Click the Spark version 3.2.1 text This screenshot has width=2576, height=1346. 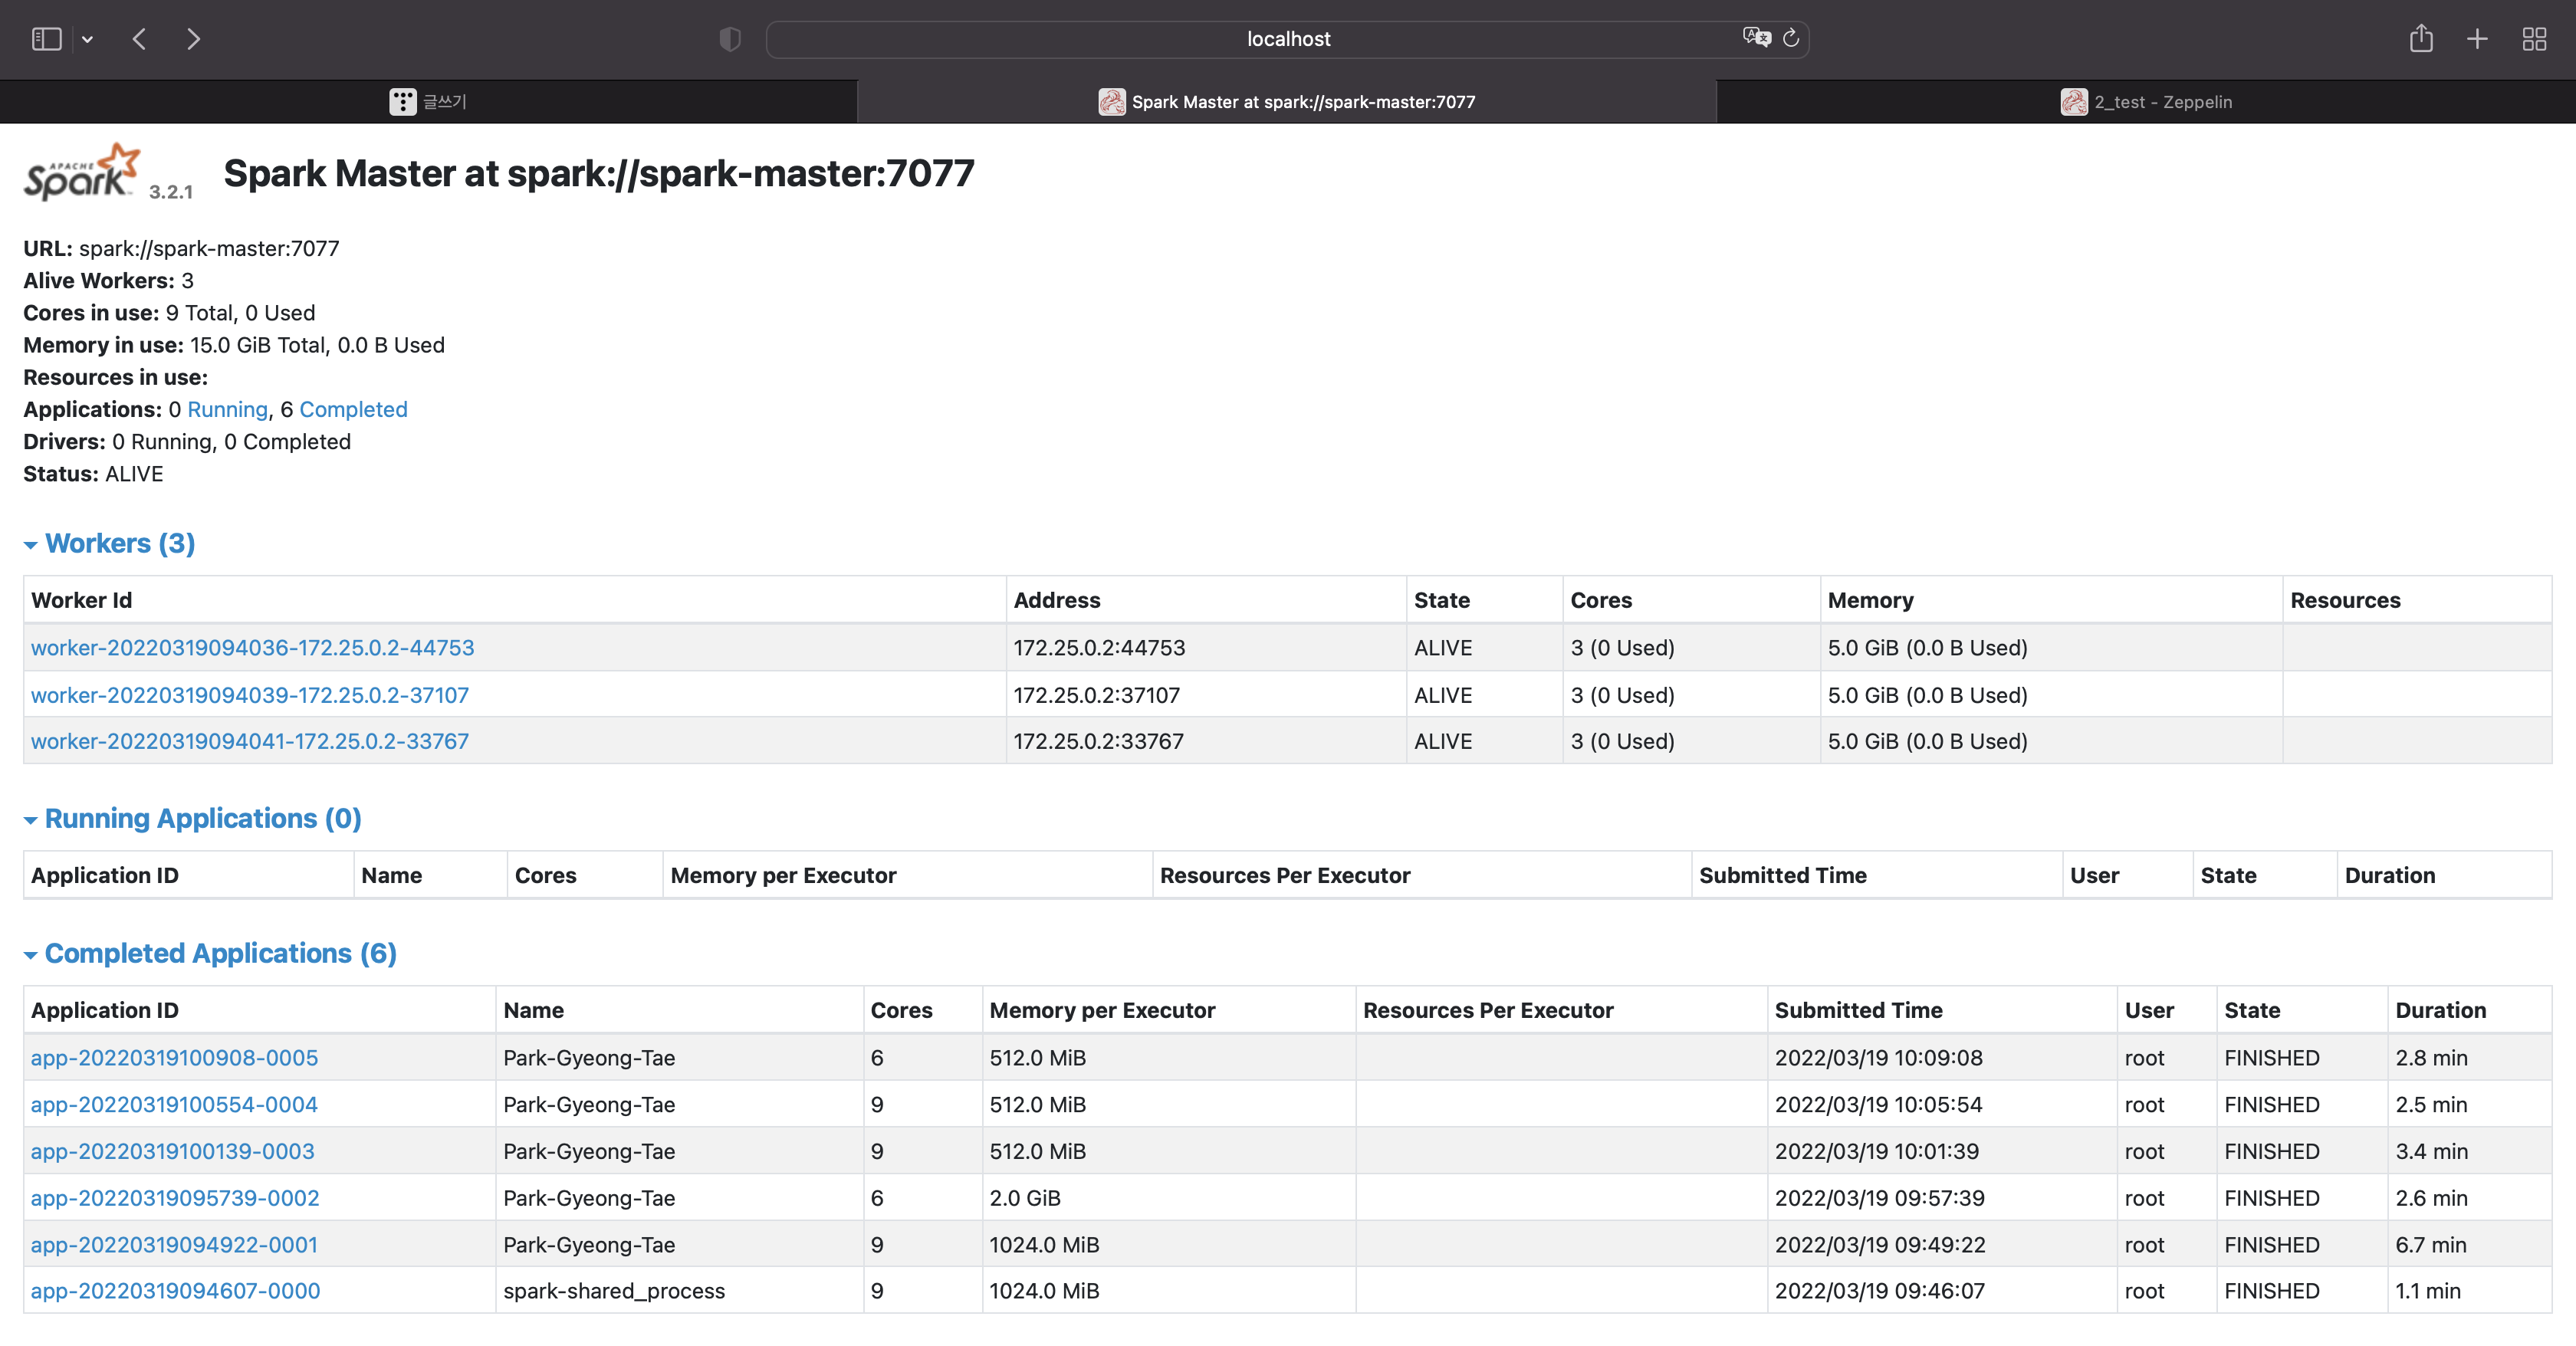[x=170, y=192]
